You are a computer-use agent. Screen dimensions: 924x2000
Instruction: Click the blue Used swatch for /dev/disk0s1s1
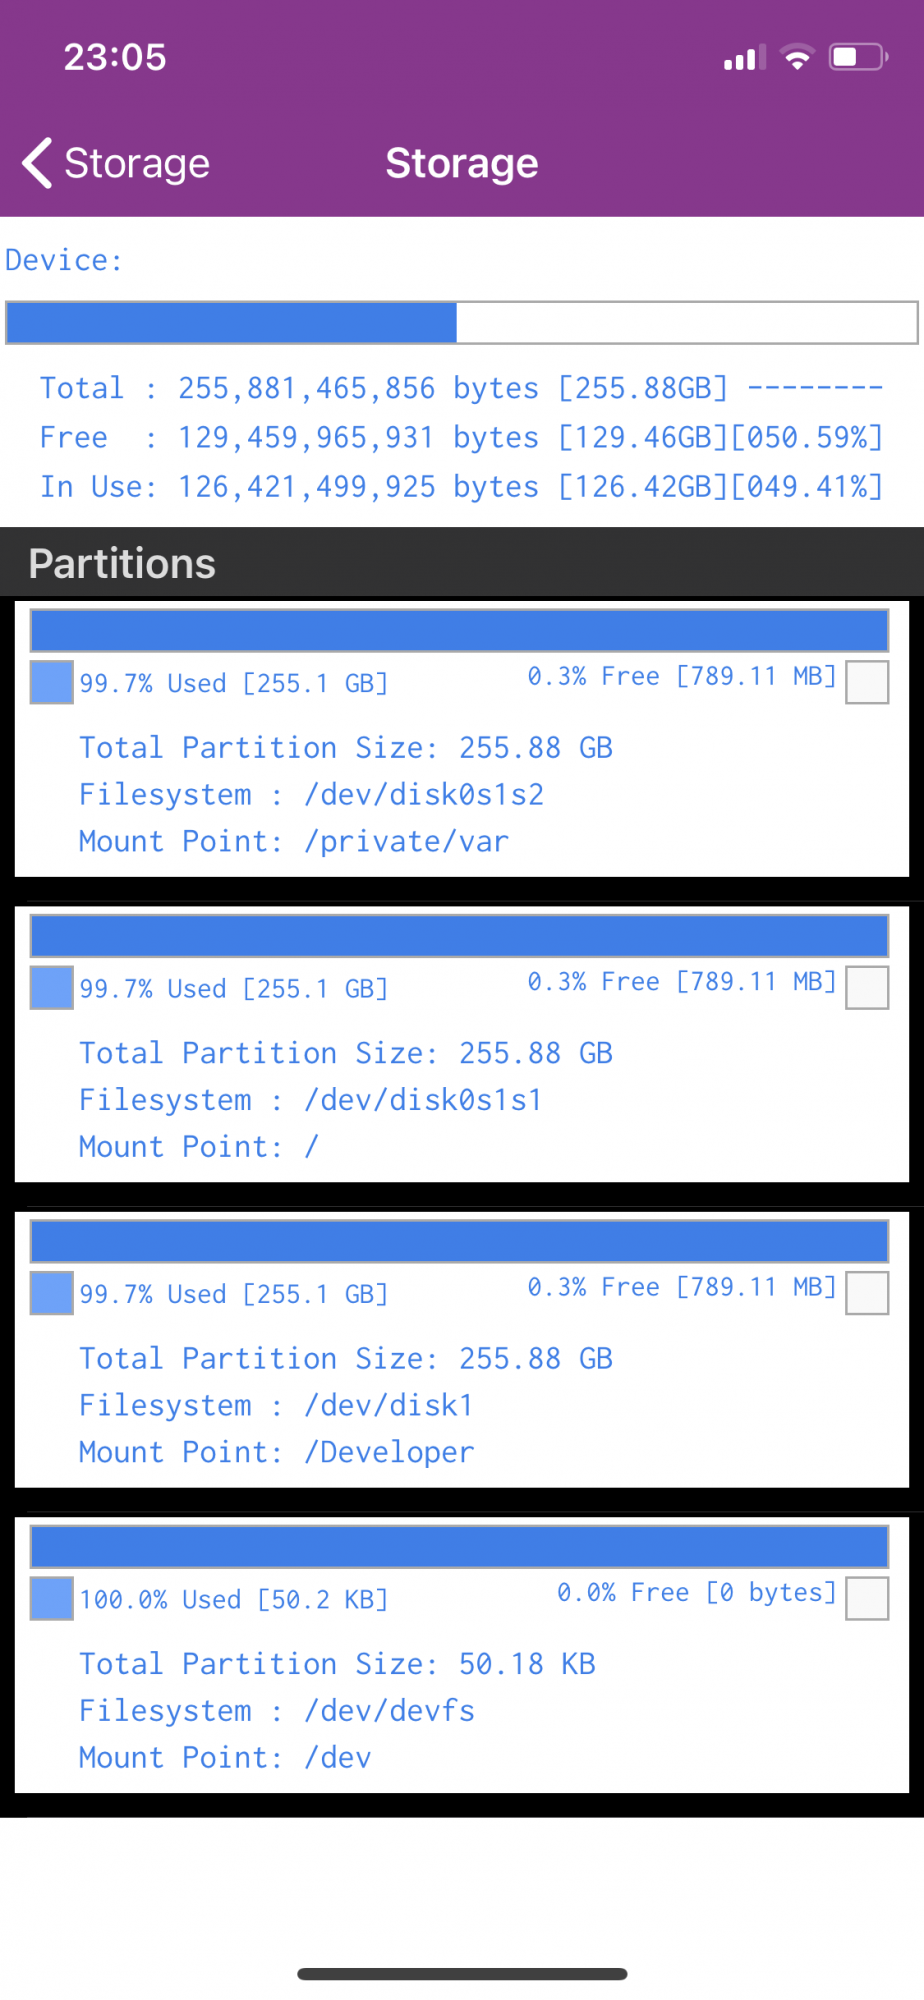[52, 988]
